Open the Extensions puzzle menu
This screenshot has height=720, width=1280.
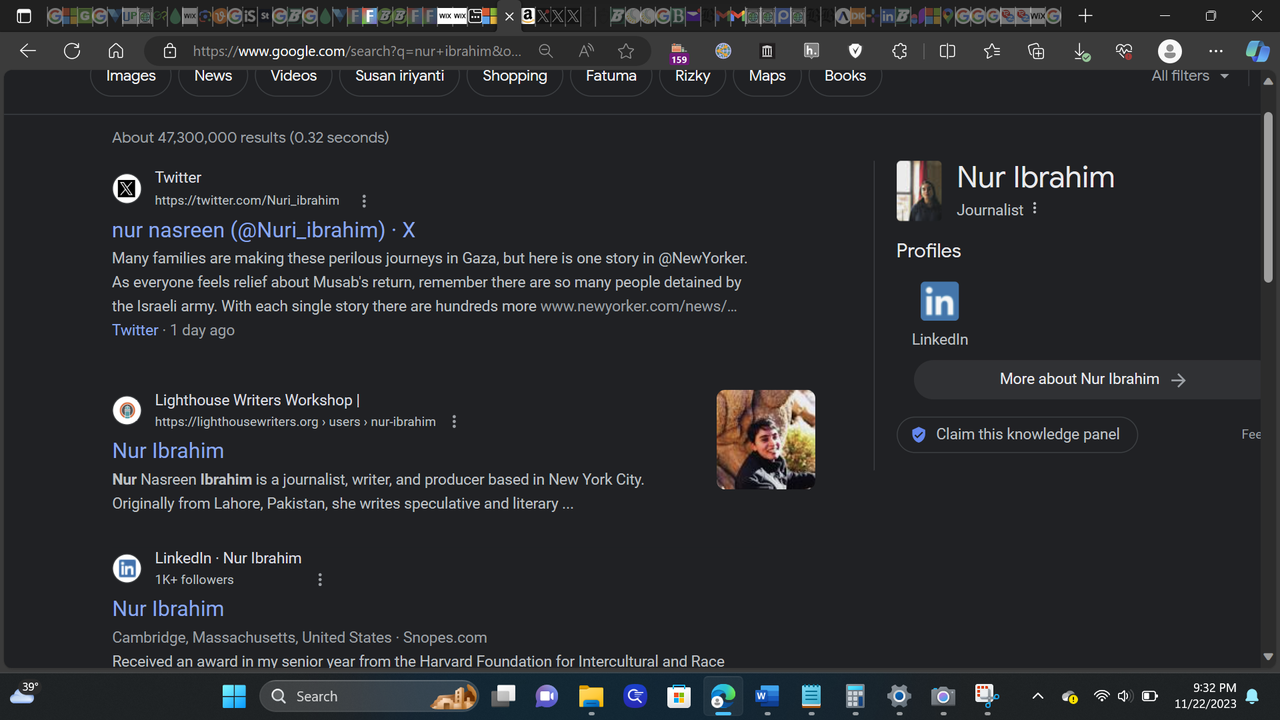click(x=899, y=51)
